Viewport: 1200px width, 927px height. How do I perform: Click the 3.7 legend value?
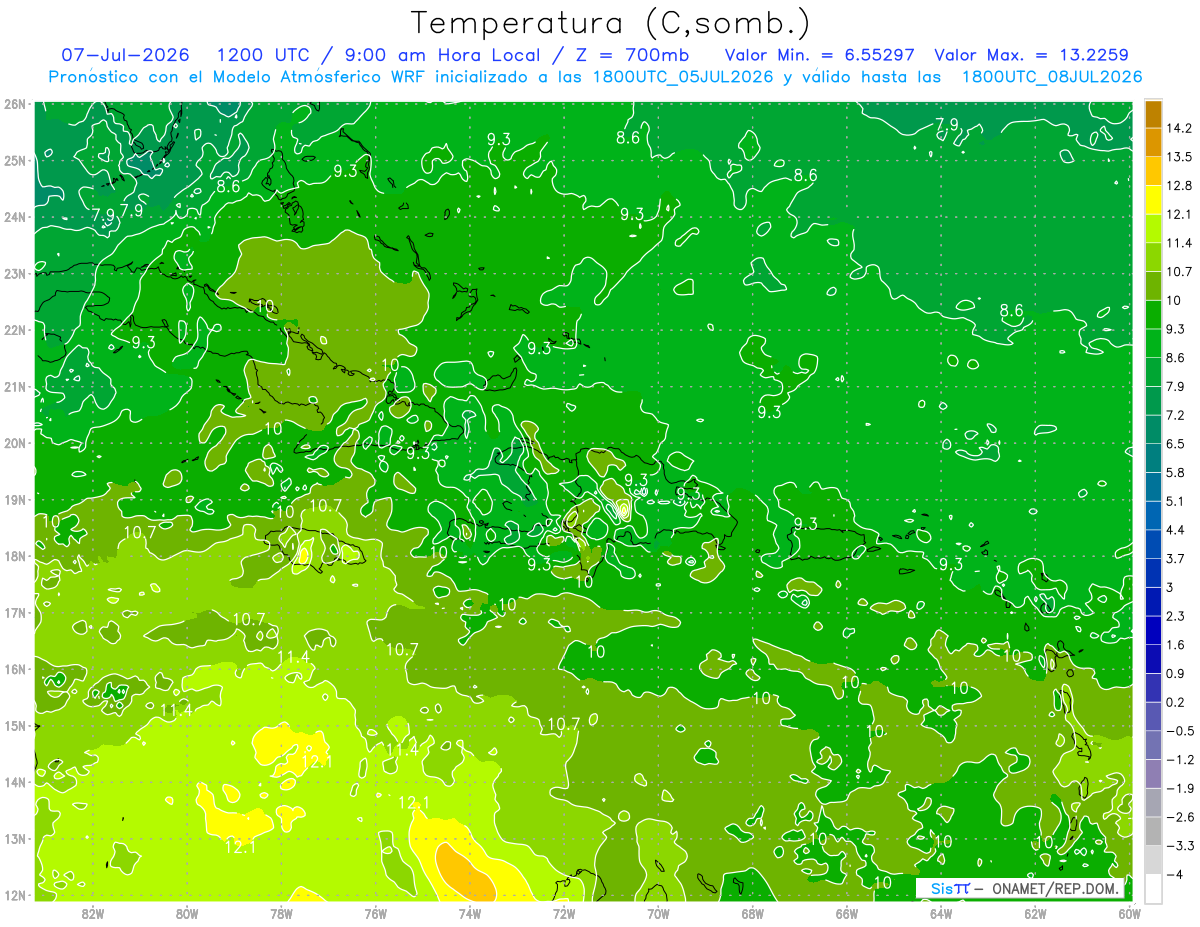[1176, 559]
